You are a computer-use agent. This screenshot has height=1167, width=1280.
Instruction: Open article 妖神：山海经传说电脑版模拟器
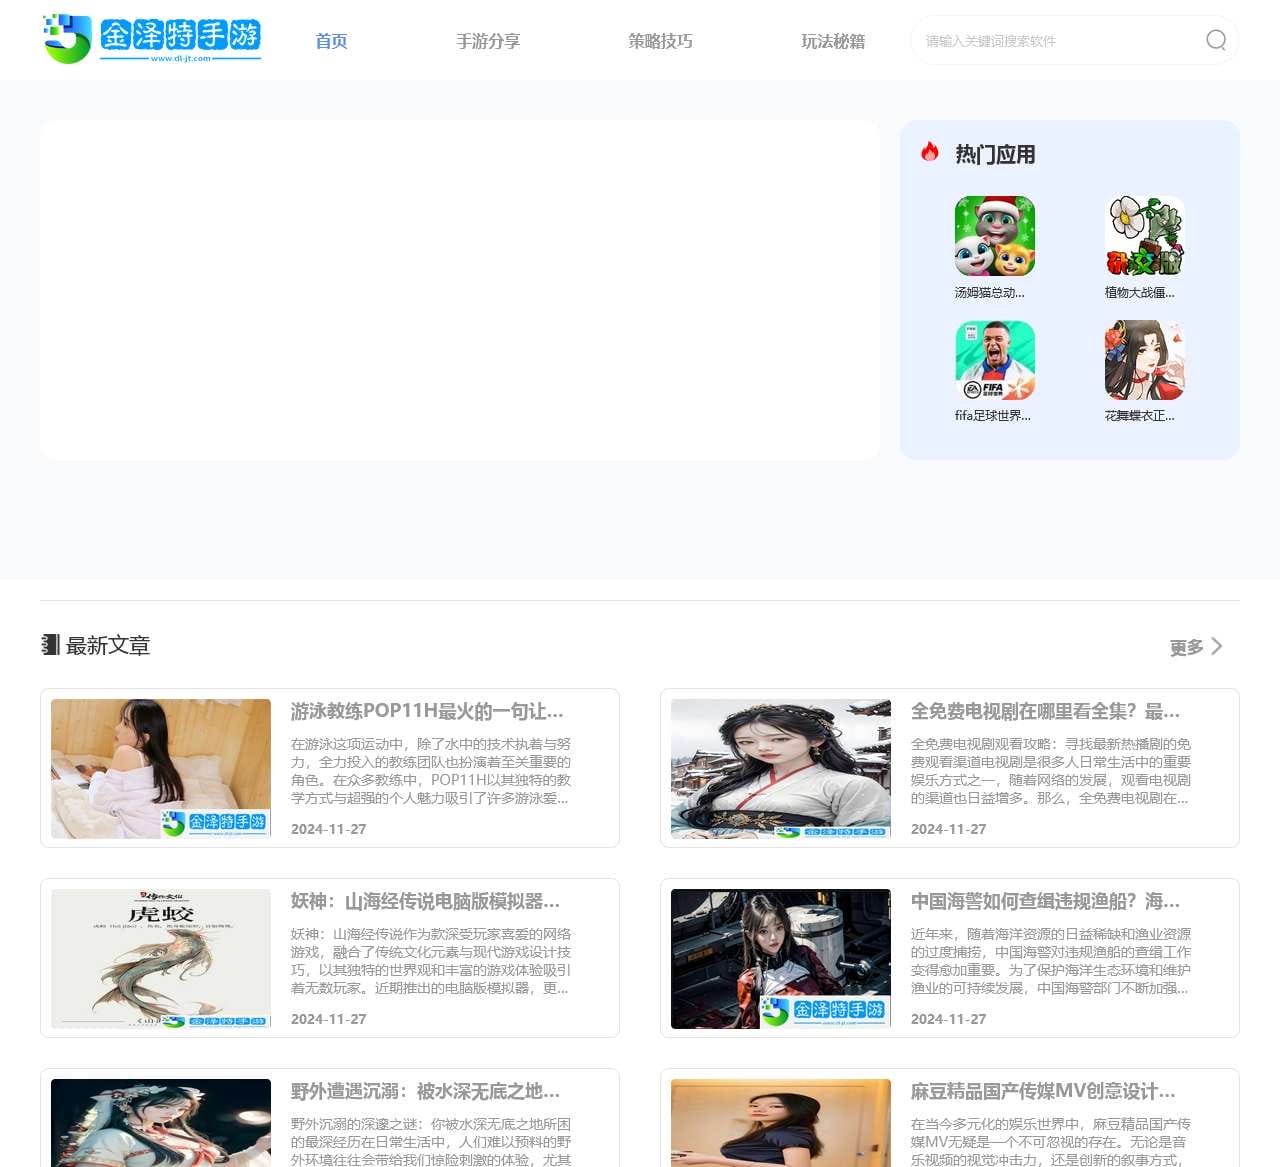pyautogui.click(x=425, y=901)
